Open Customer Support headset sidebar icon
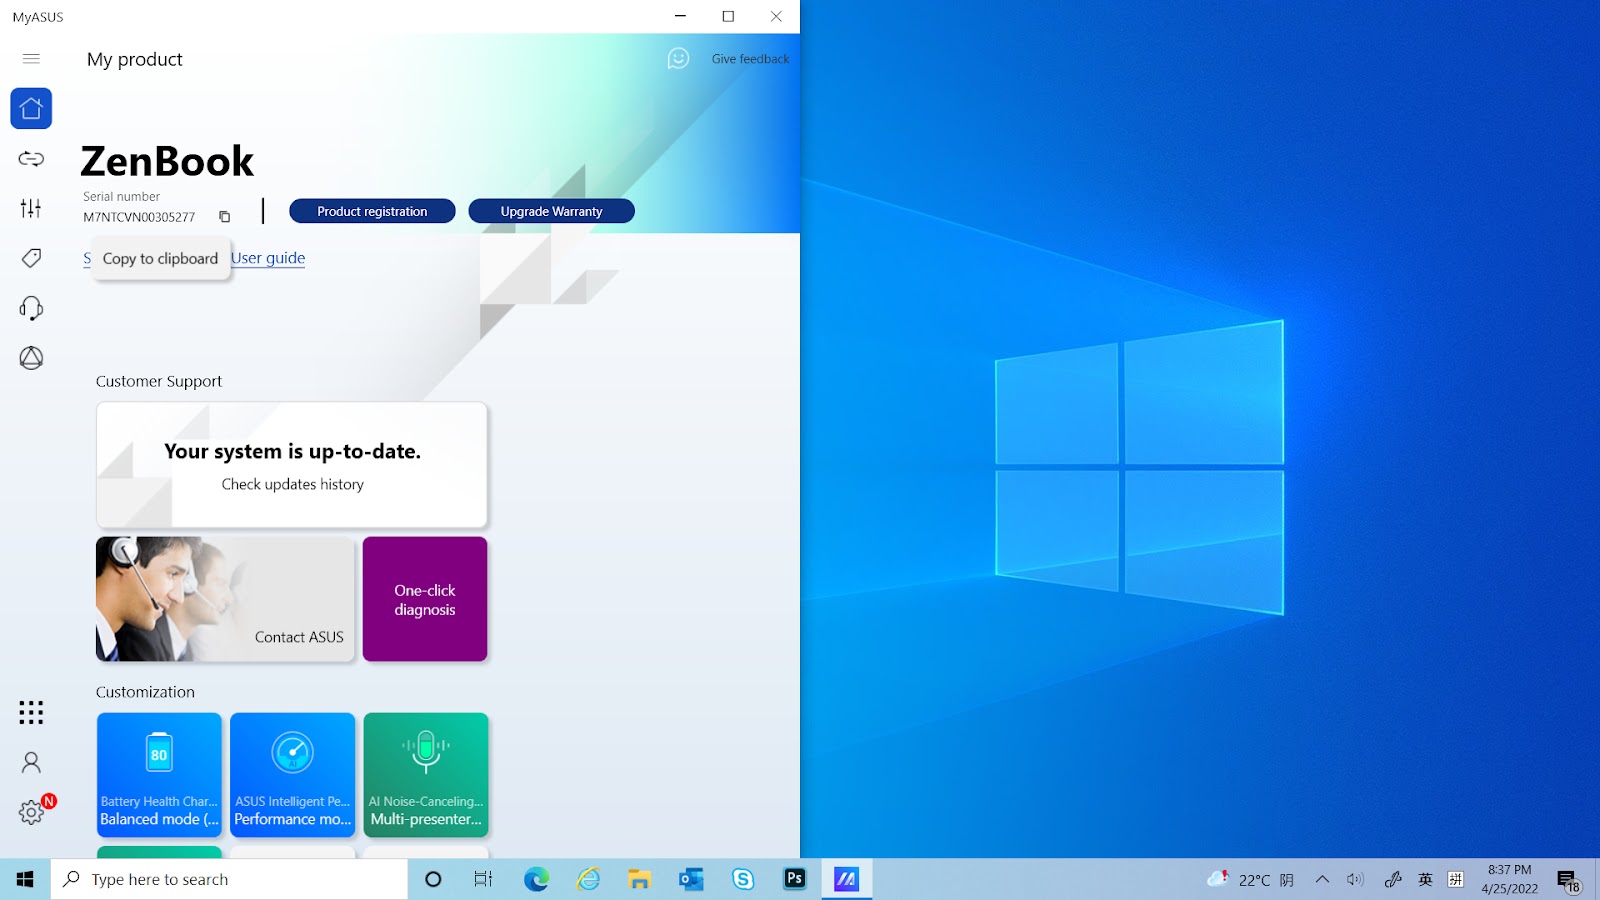This screenshot has width=1600, height=900. [31, 308]
